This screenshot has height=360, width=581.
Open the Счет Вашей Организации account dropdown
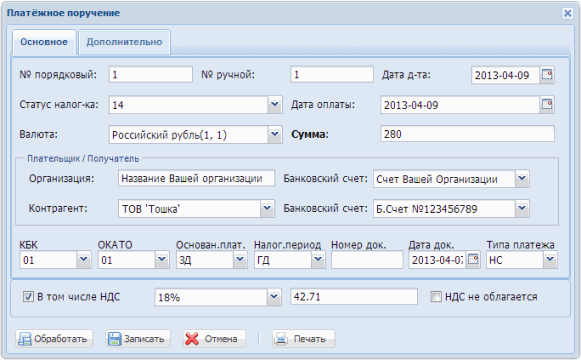click(522, 179)
